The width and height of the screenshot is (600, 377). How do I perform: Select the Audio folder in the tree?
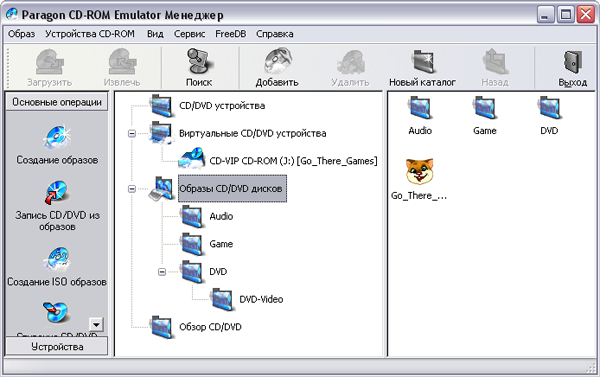[221, 216]
